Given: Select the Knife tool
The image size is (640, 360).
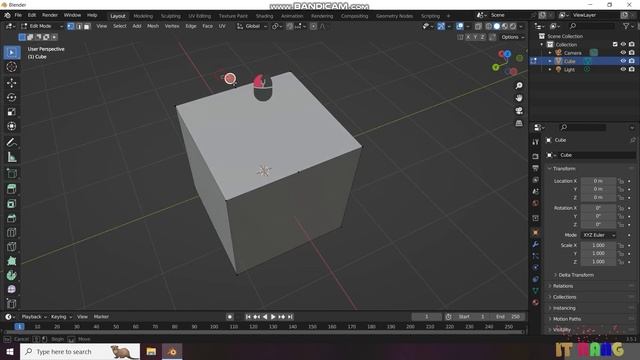Looking at the screenshot, I should [11, 247].
